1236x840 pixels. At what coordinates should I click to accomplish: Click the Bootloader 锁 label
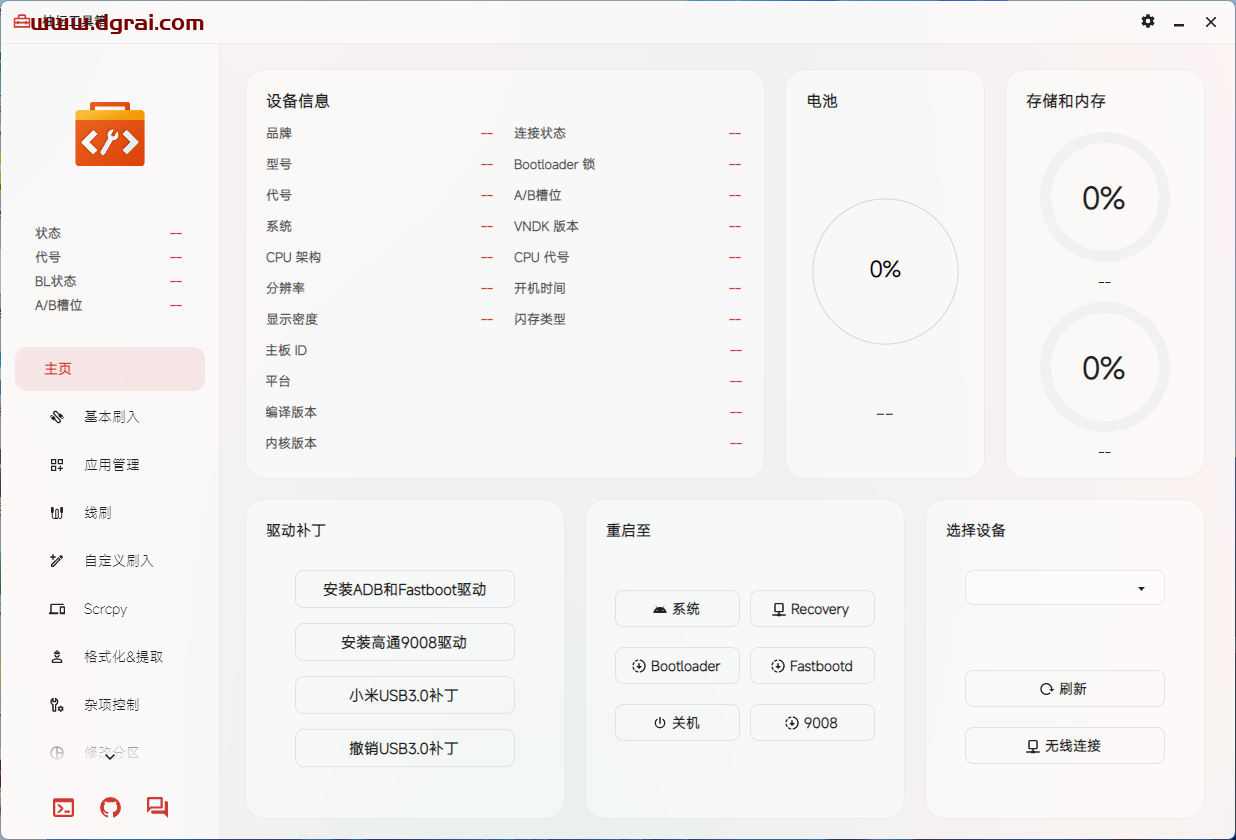click(555, 164)
